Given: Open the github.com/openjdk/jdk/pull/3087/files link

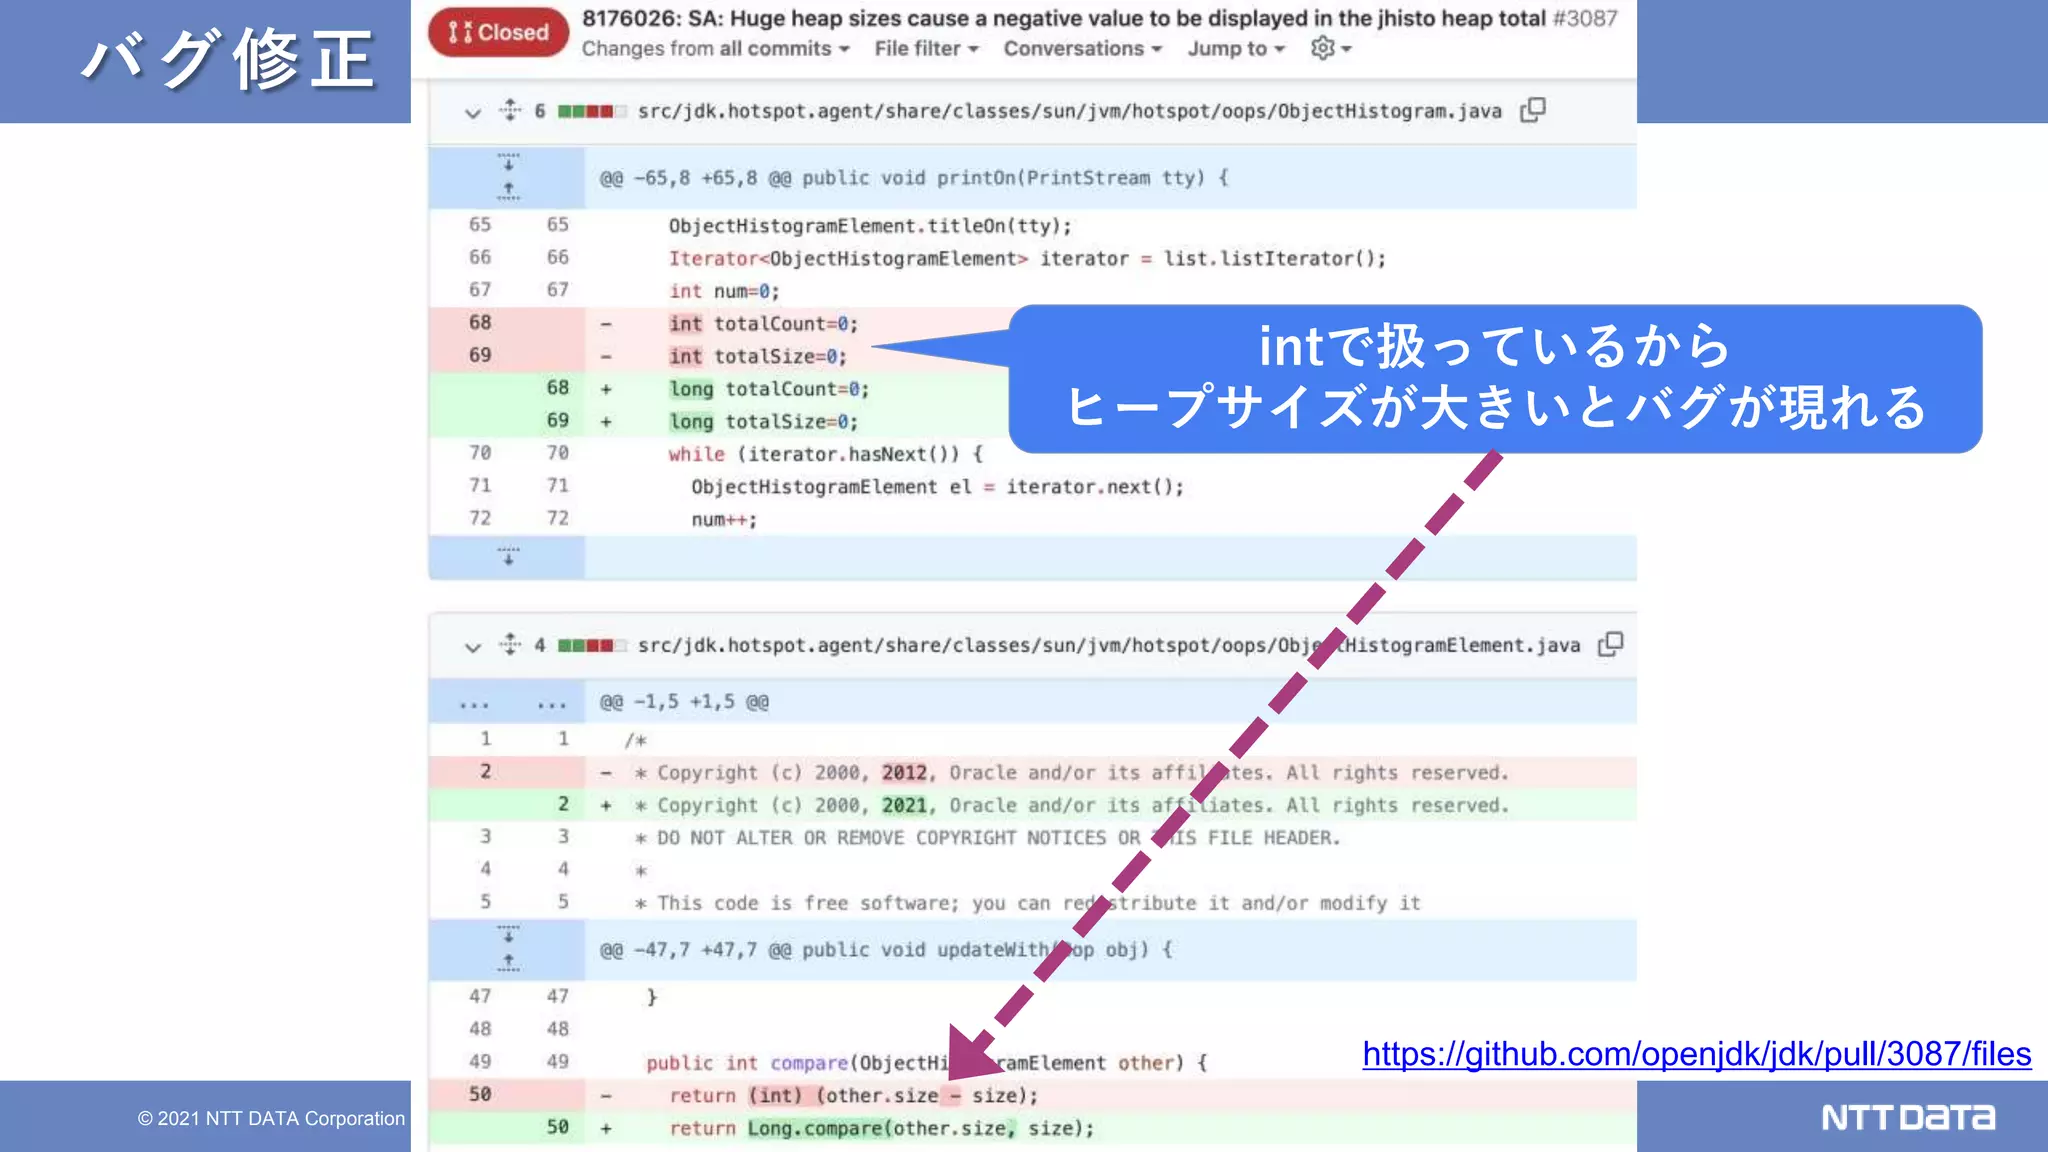Looking at the screenshot, I should (1696, 1054).
